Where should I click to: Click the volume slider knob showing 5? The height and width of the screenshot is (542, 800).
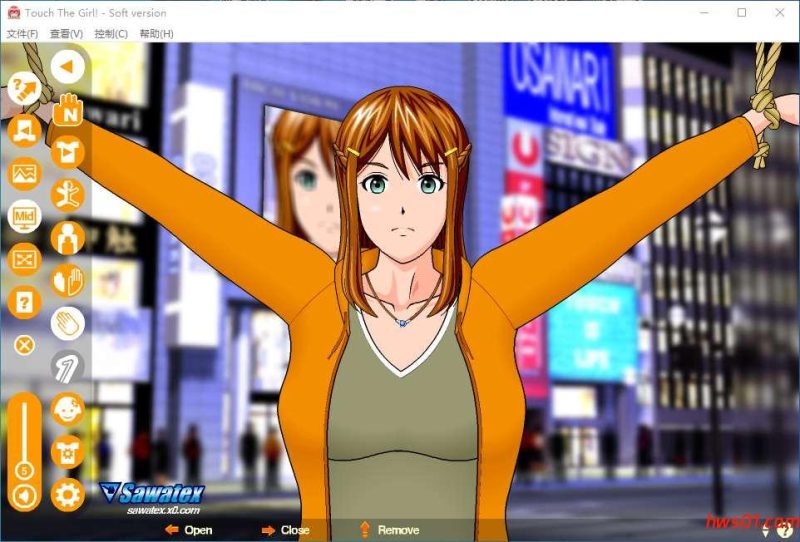tap(24, 470)
